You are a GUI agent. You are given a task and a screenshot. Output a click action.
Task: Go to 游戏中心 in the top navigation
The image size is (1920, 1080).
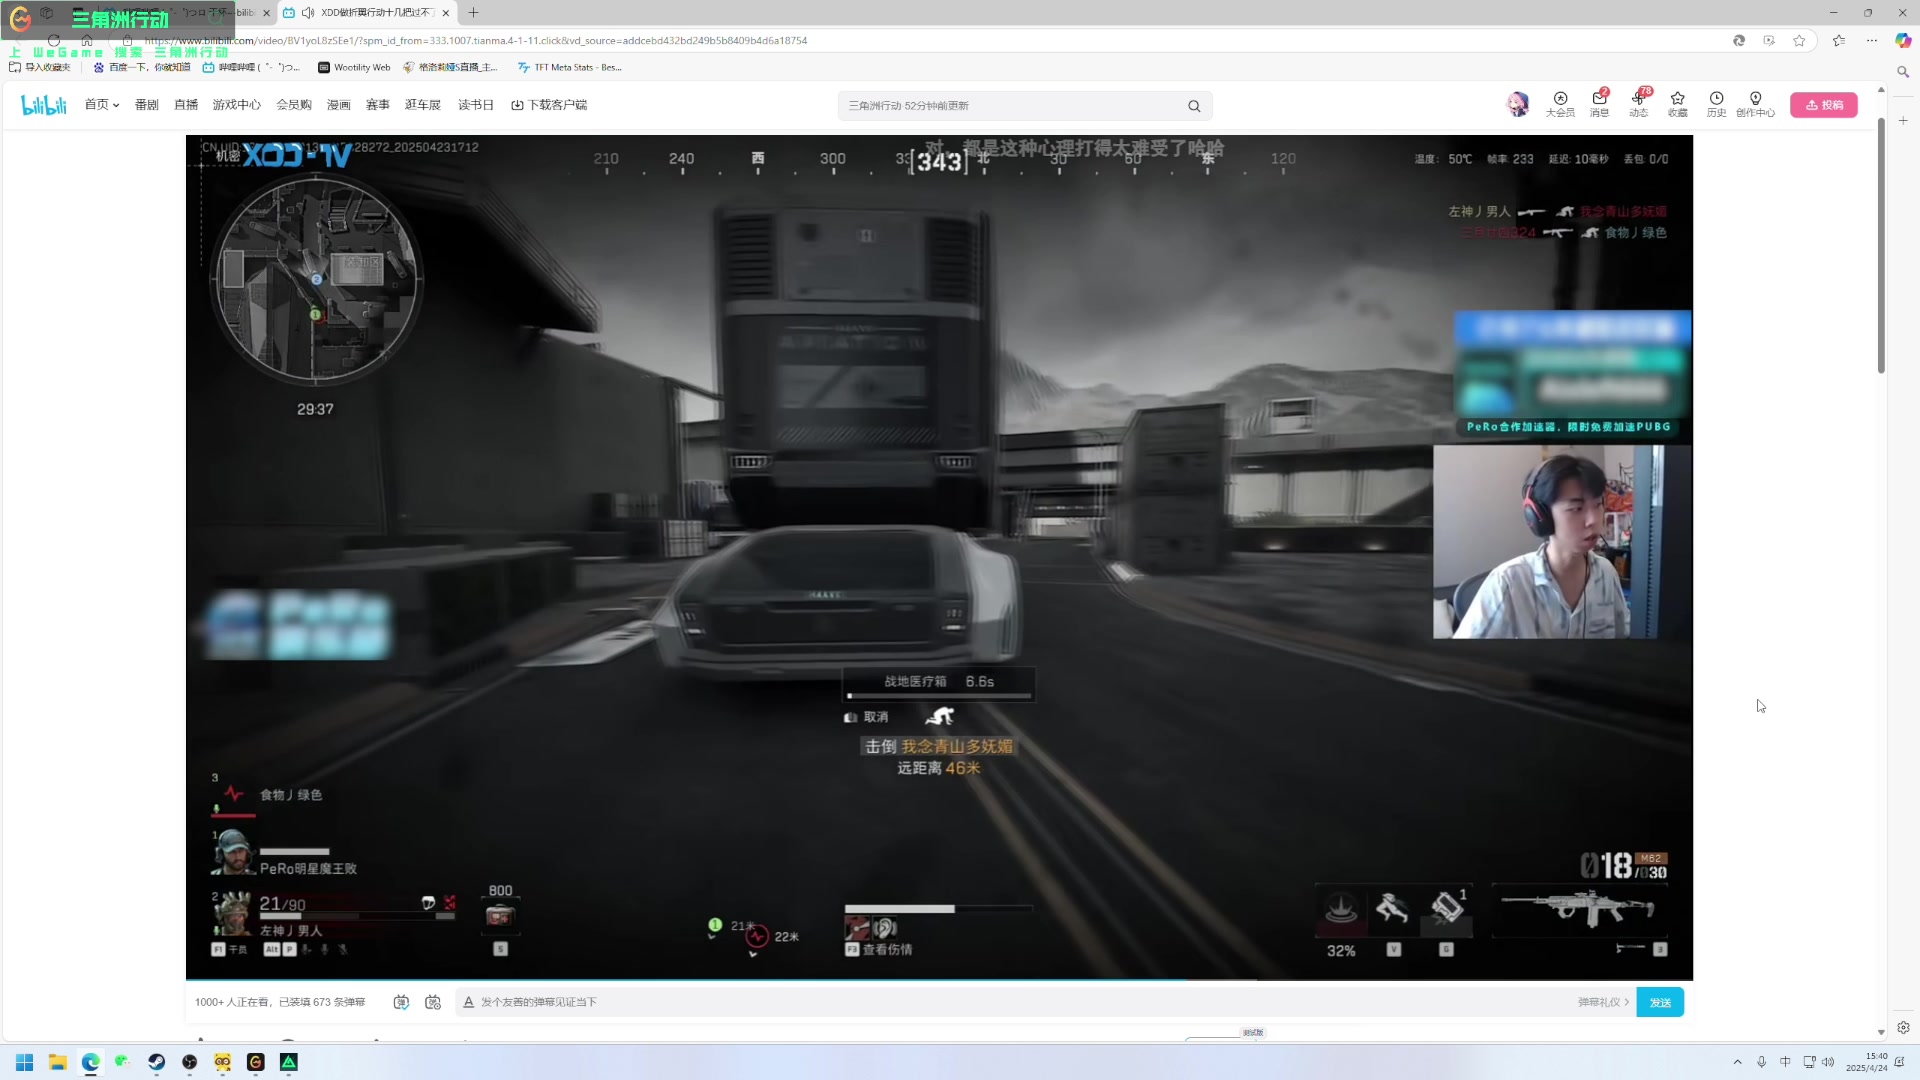pyautogui.click(x=236, y=105)
